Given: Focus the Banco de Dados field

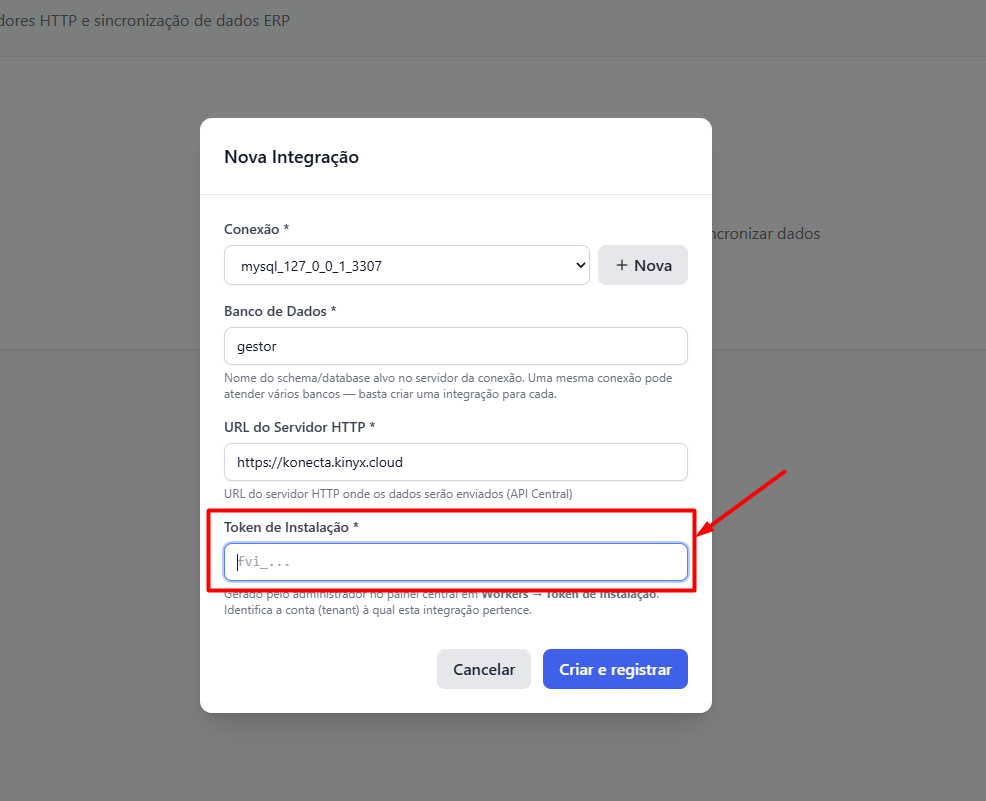Looking at the screenshot, I should (x=455, y=346).
